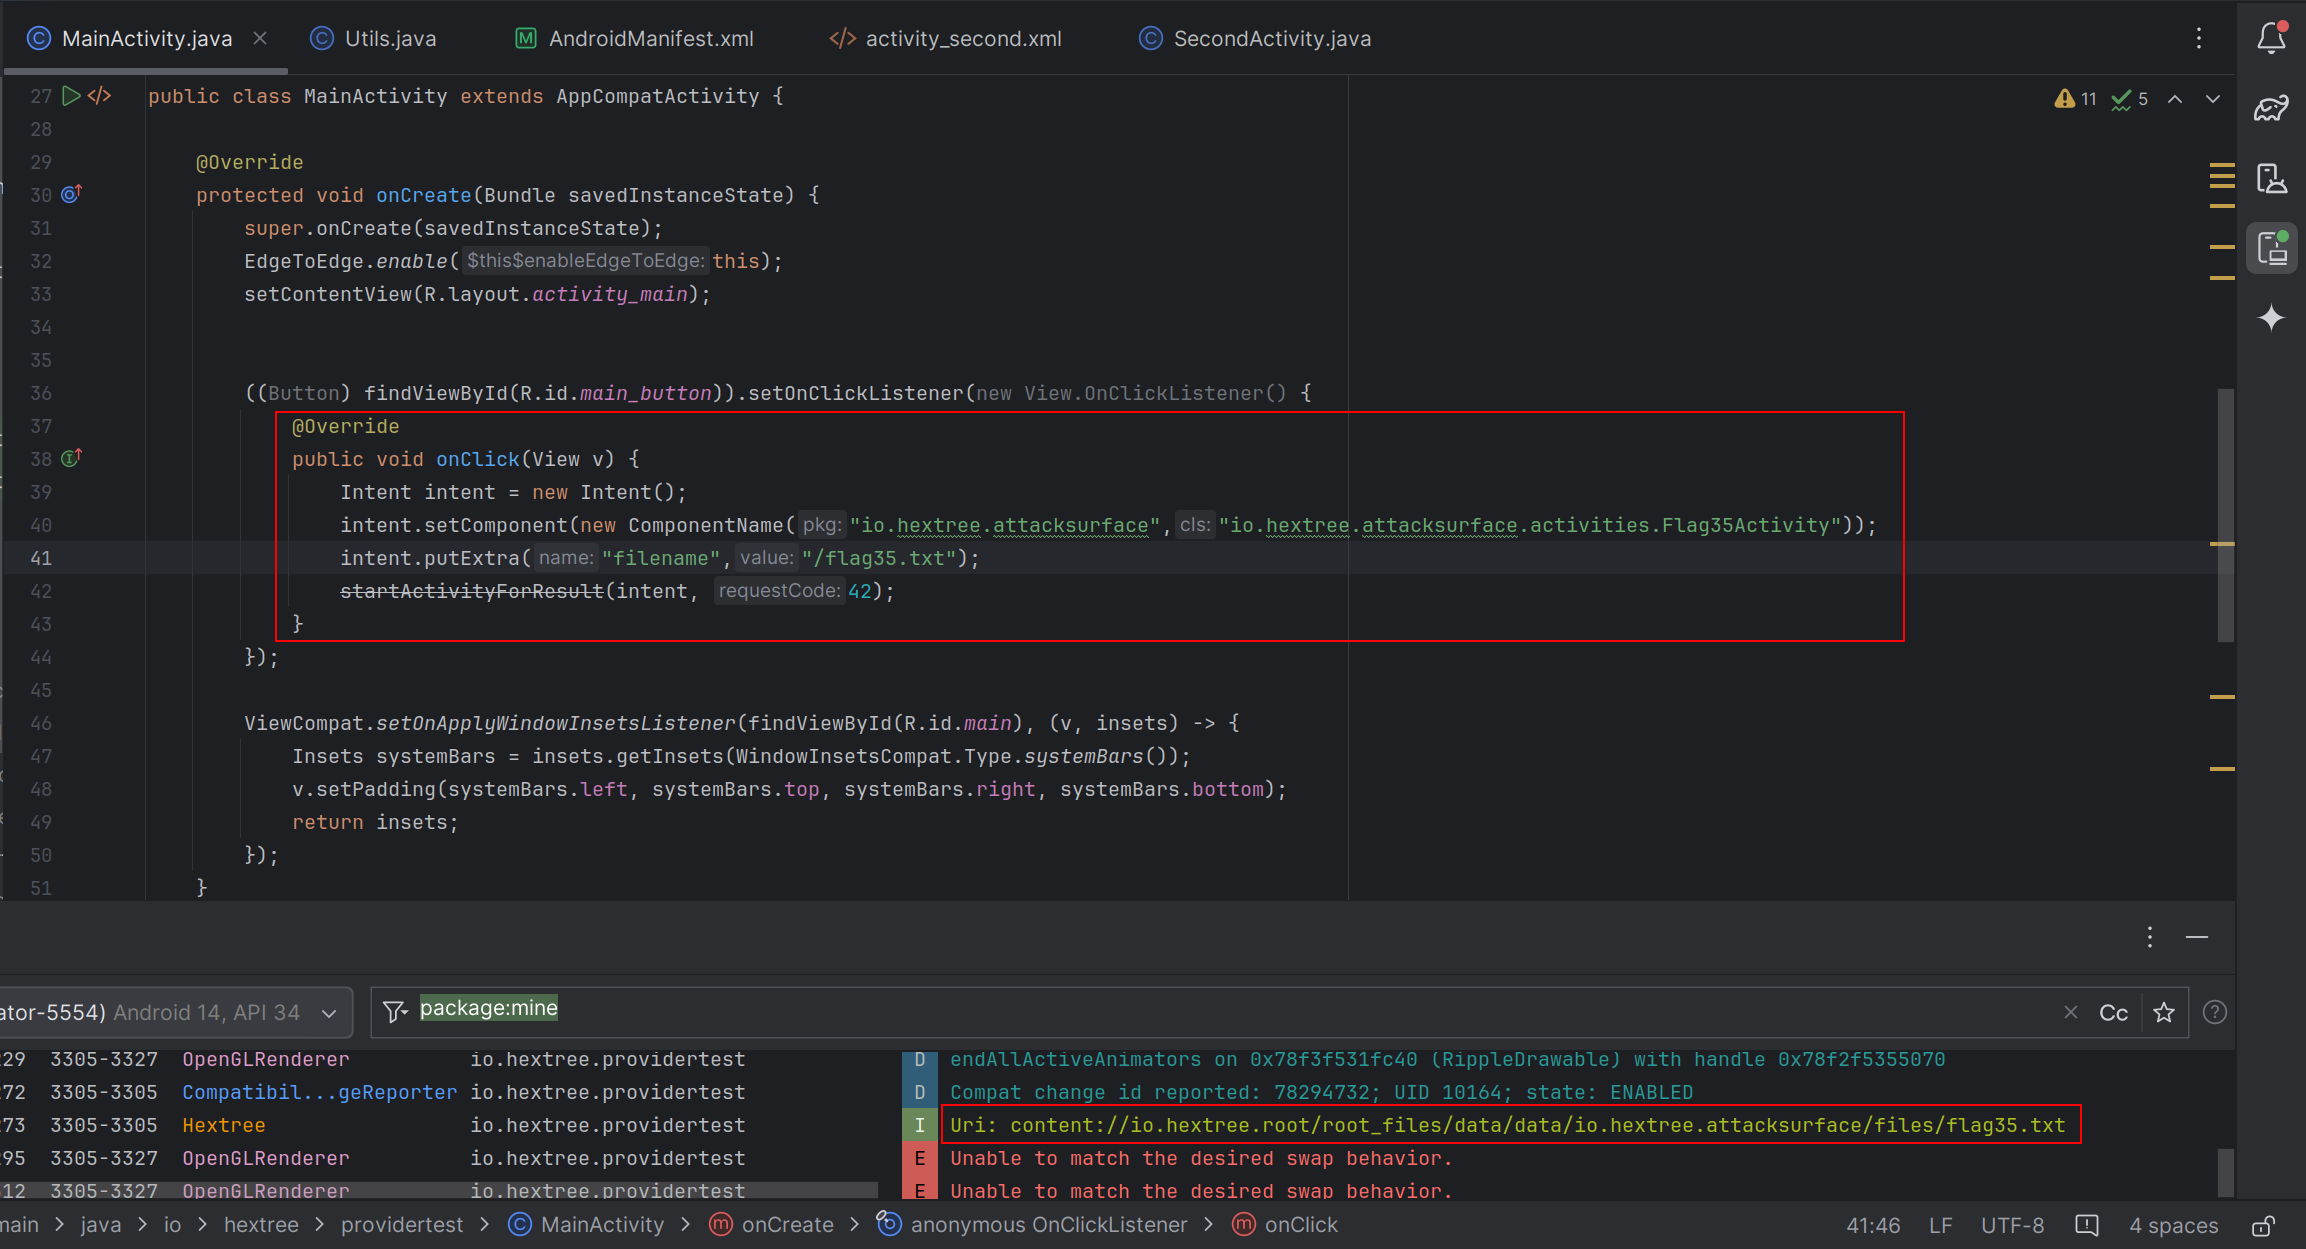This screenshot has height=1249, width=2306.
Task: Click the typo checks indicator showing 5
Action: [2130, 99]
